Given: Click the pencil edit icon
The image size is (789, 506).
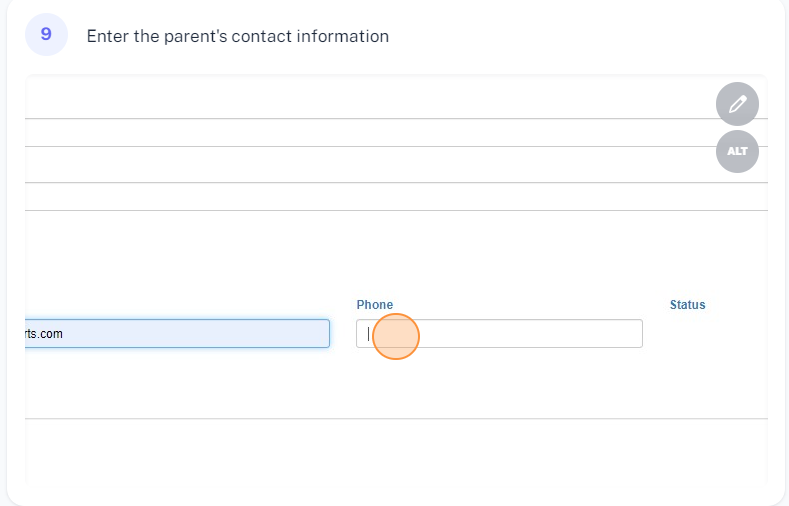Looking at the screenshot, I should (x=737, y=103).
